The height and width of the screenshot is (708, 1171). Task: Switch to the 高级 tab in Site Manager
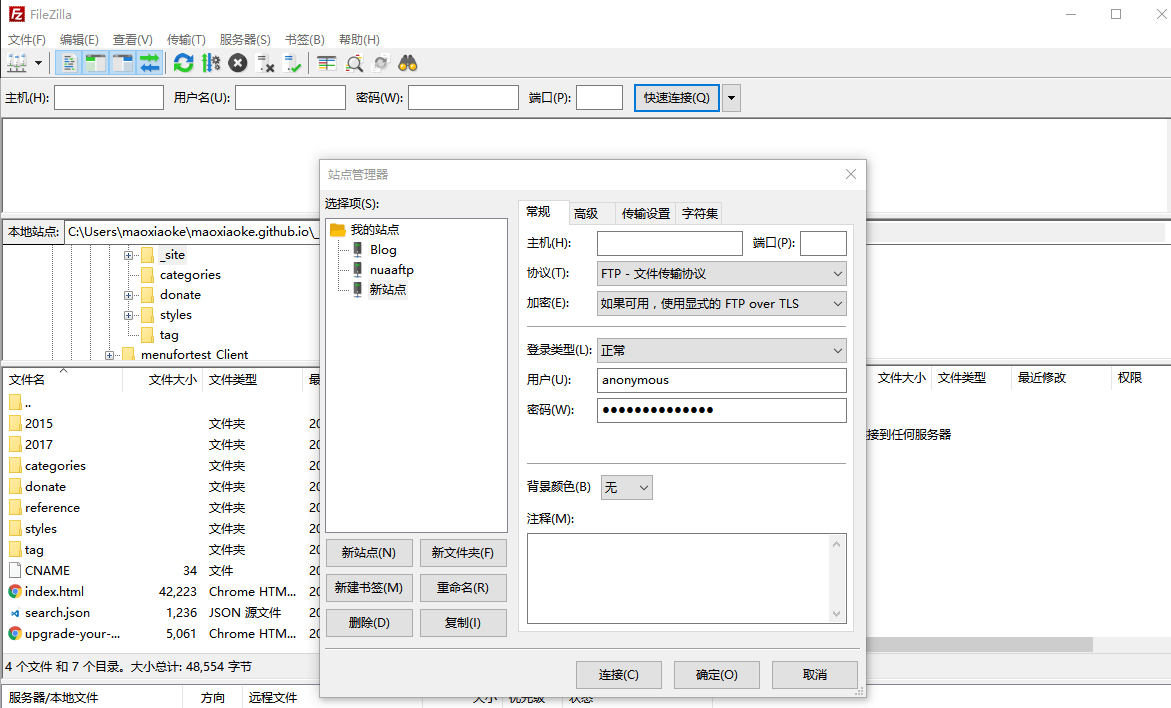coord(590,212)
